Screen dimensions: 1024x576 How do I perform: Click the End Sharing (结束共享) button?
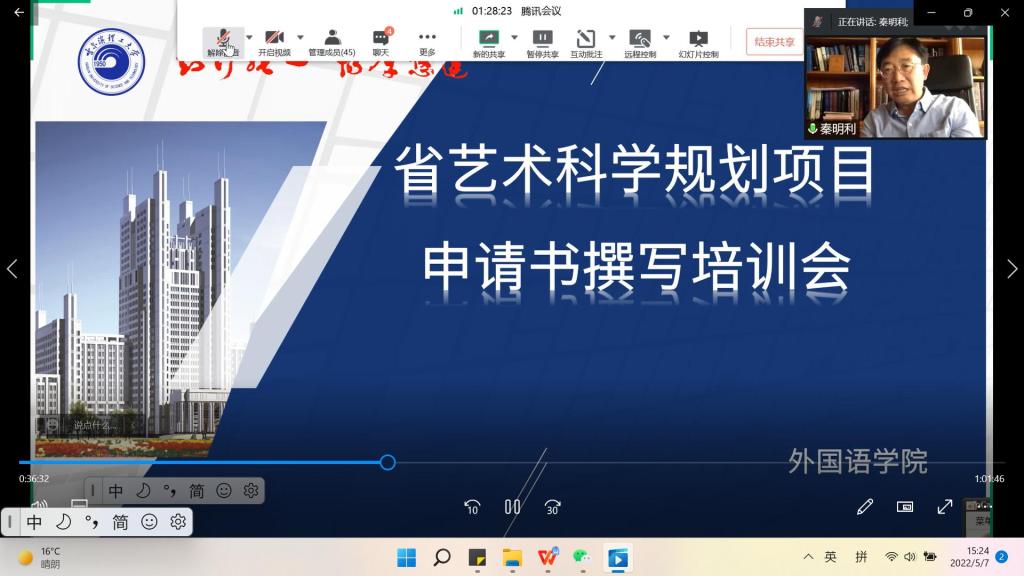click(x=774, y=42)
